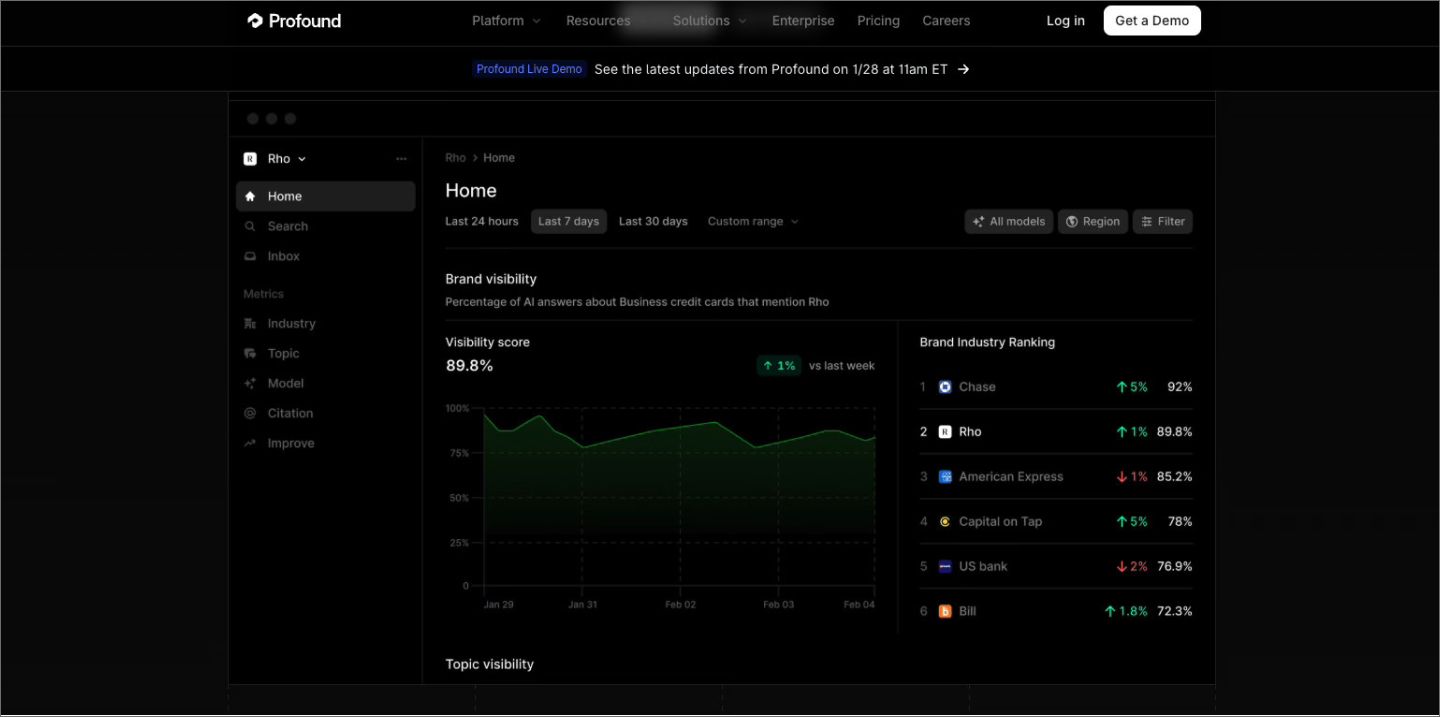Click the Topic visibility heading
Viewport: 1440px width, 717px height.
[x=489, y=664]
